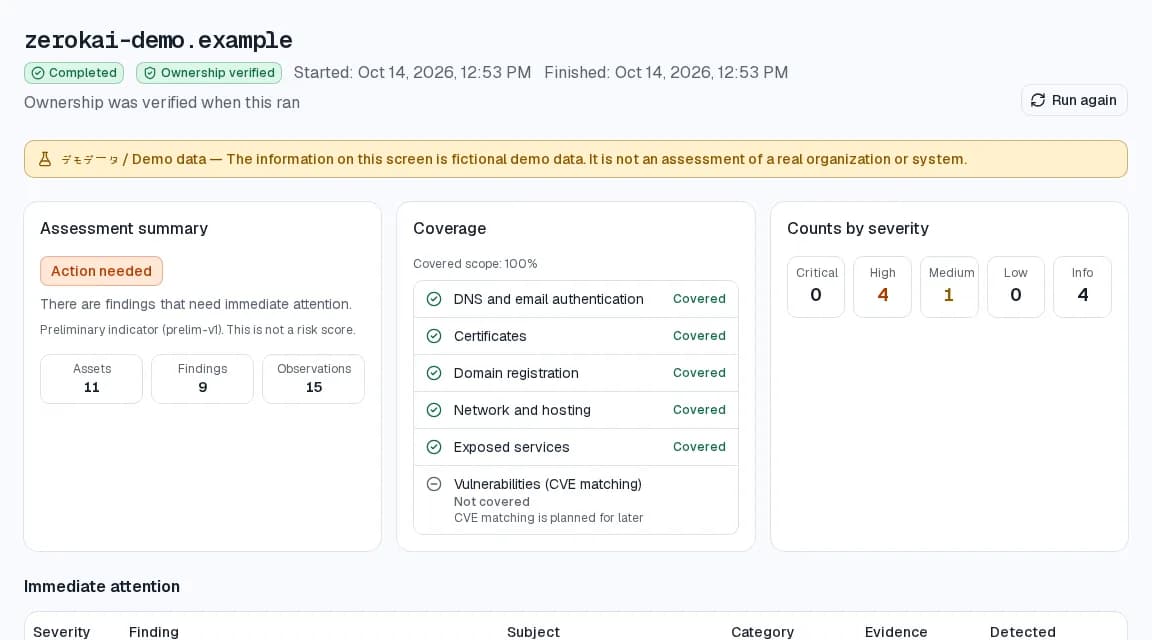Select the Low severity count tile

1015,287
